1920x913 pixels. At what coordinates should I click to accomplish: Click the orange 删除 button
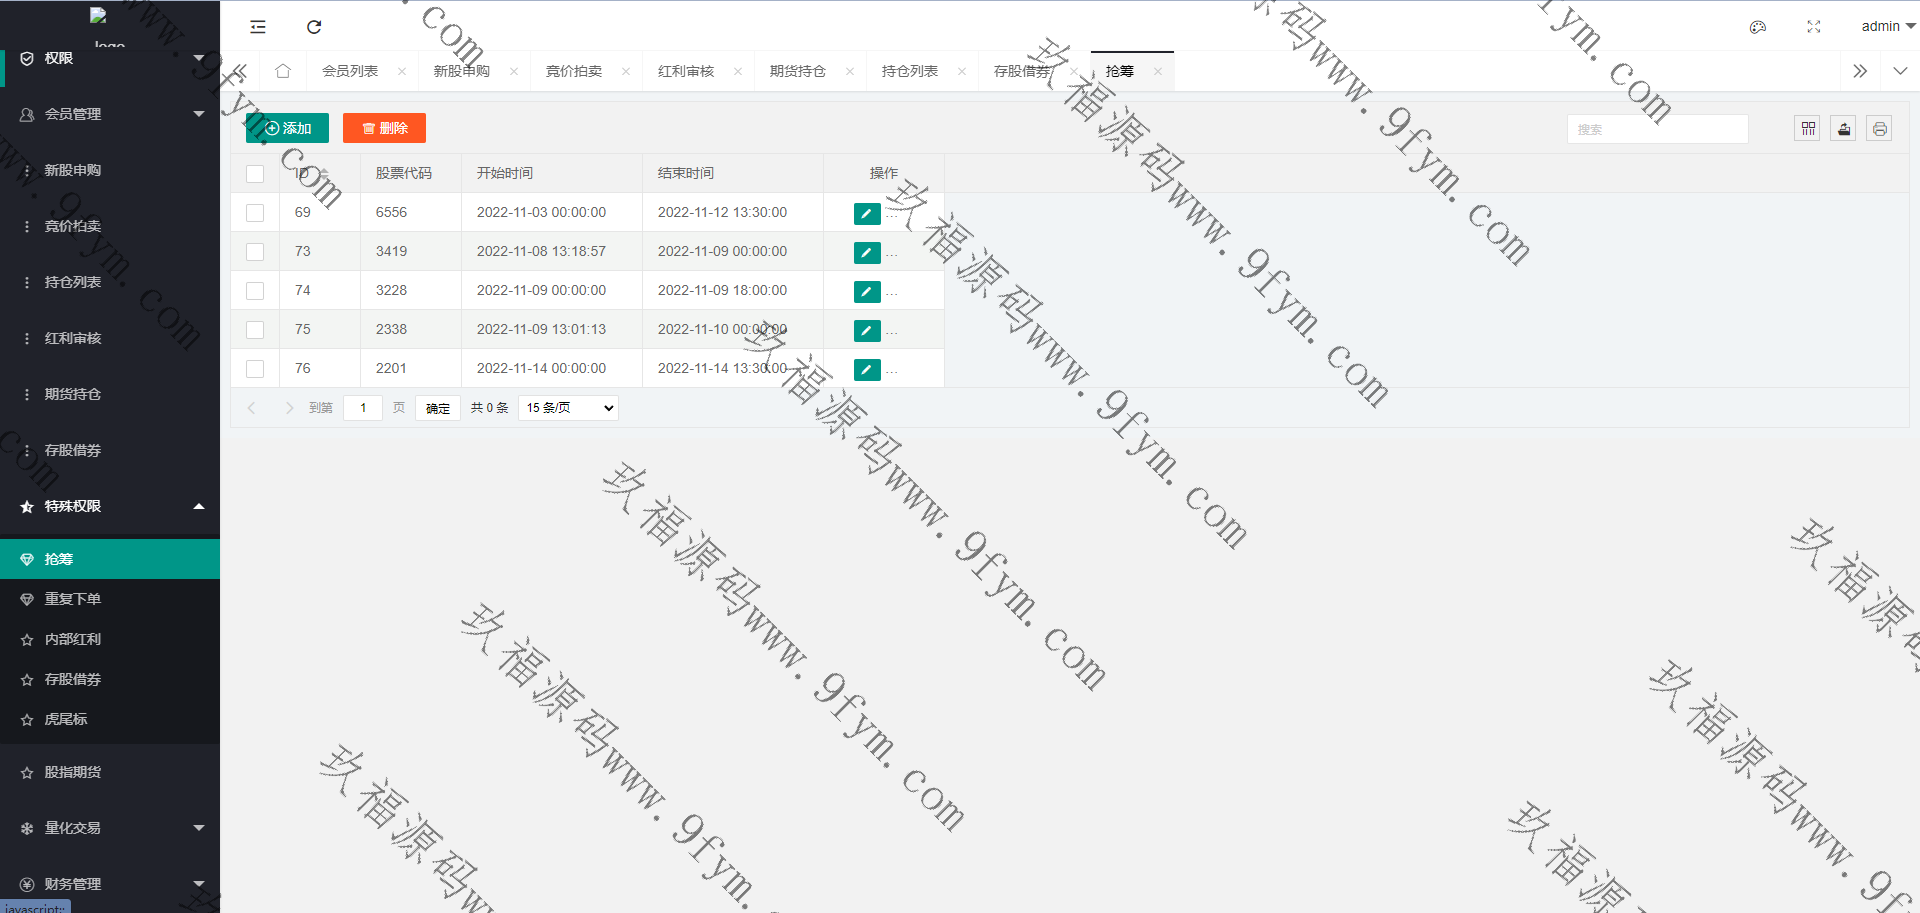(384, 128)
